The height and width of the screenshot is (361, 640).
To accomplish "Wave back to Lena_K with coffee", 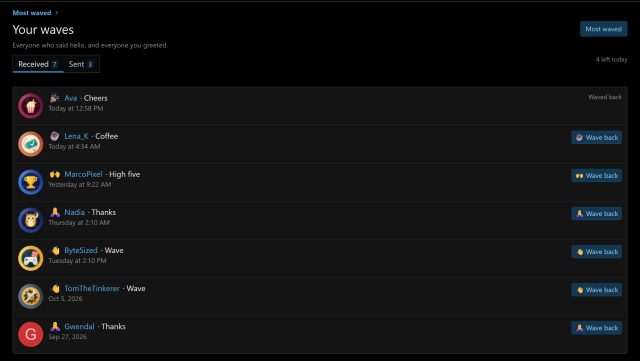I will click(596, 138).
